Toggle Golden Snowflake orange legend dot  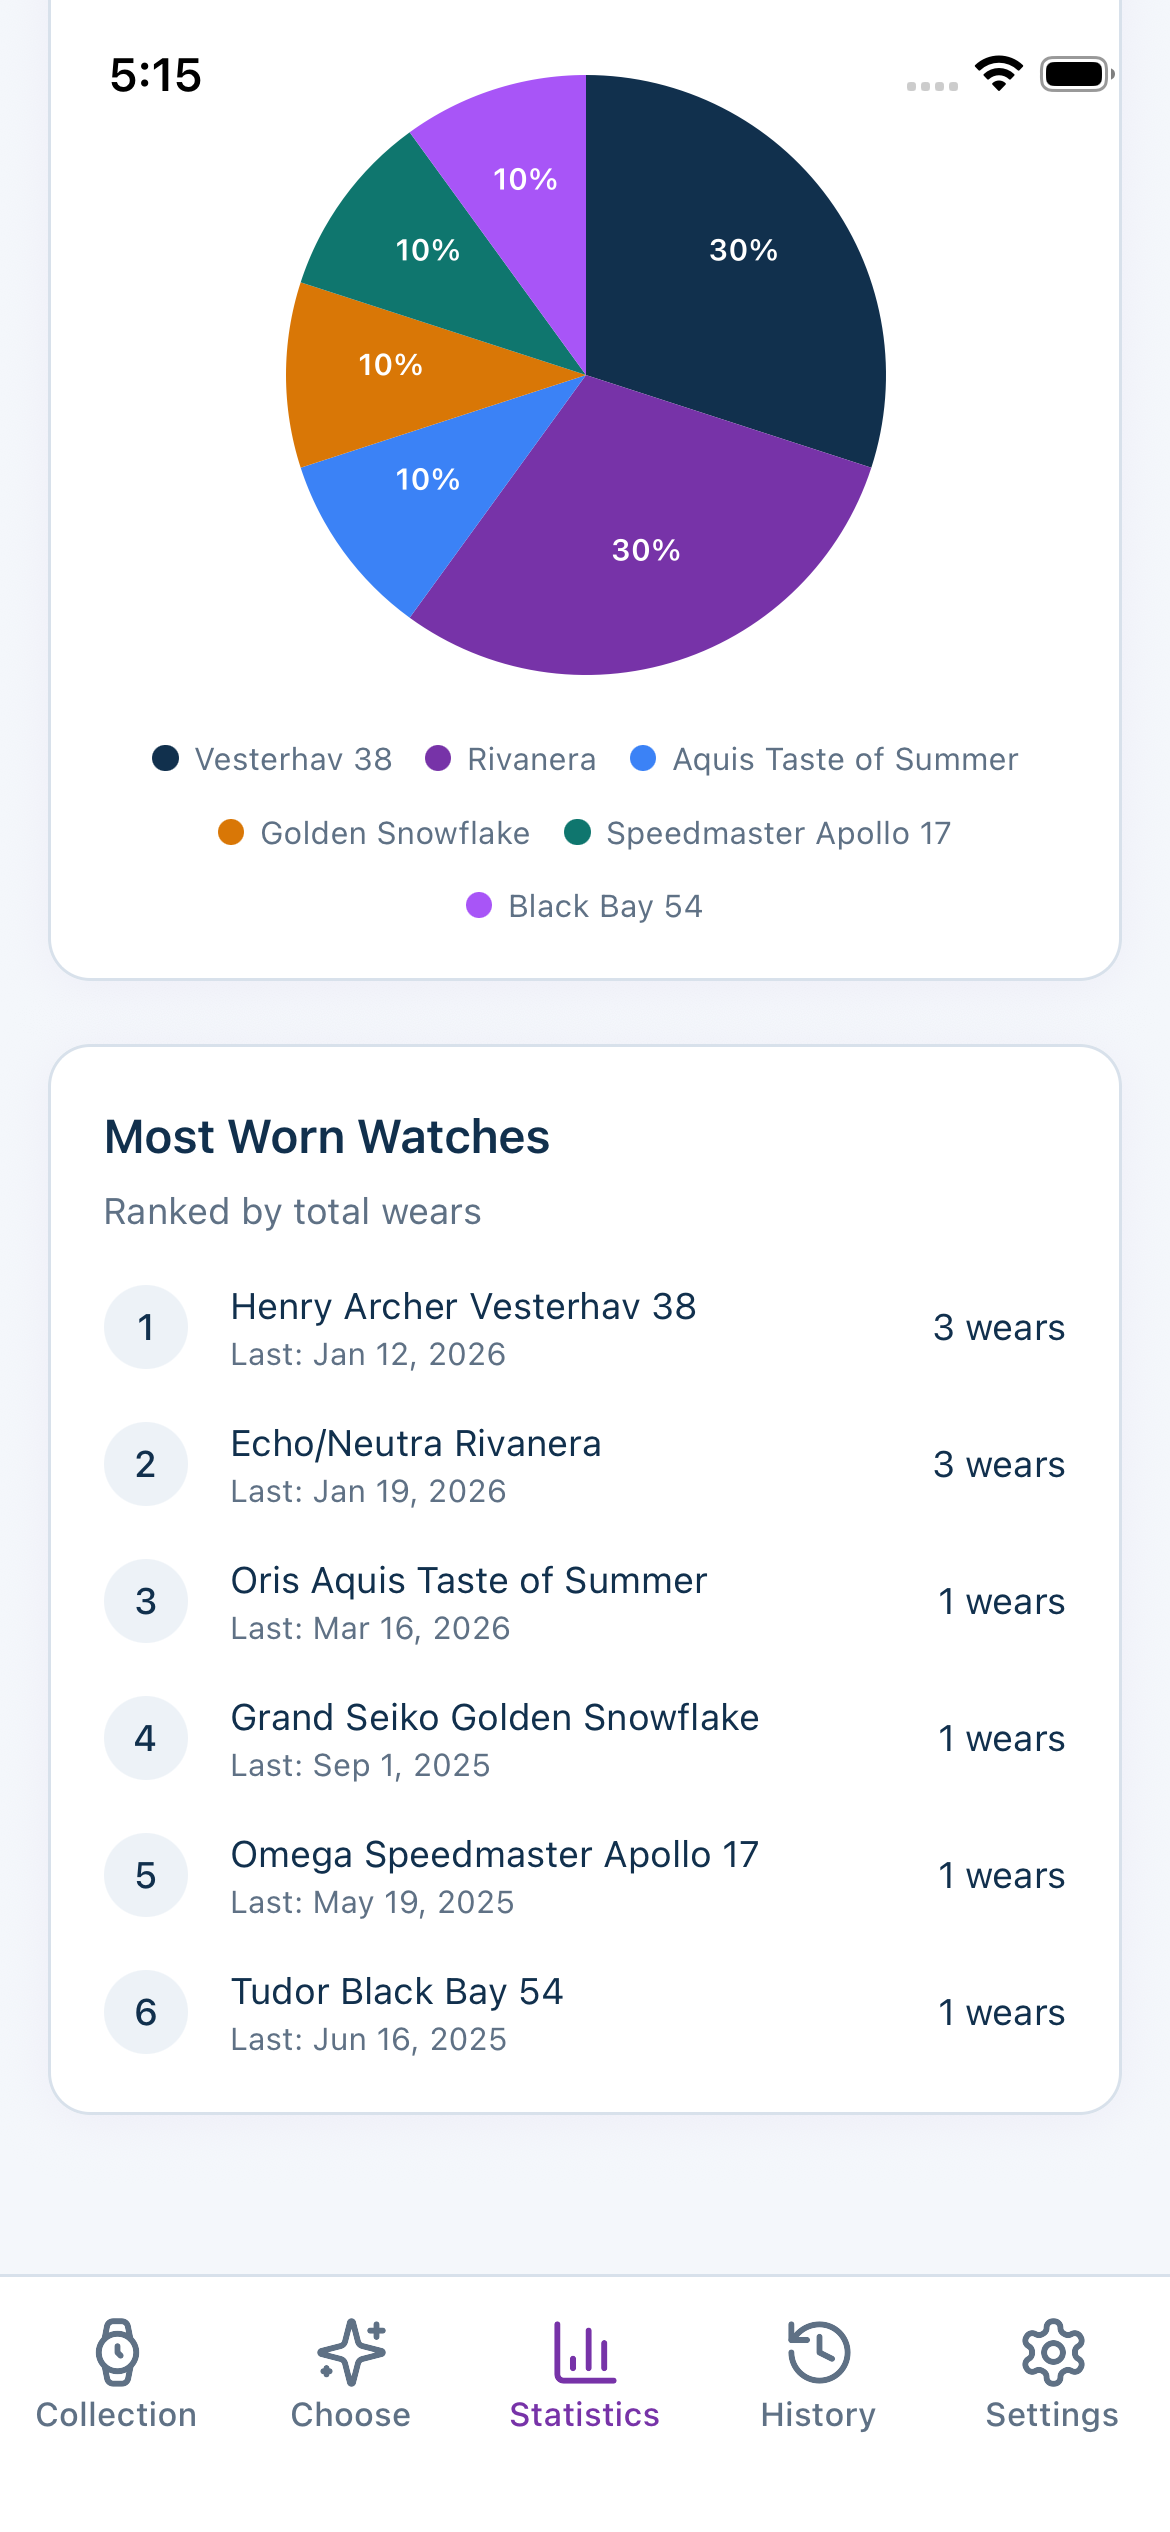pos(231,833)
